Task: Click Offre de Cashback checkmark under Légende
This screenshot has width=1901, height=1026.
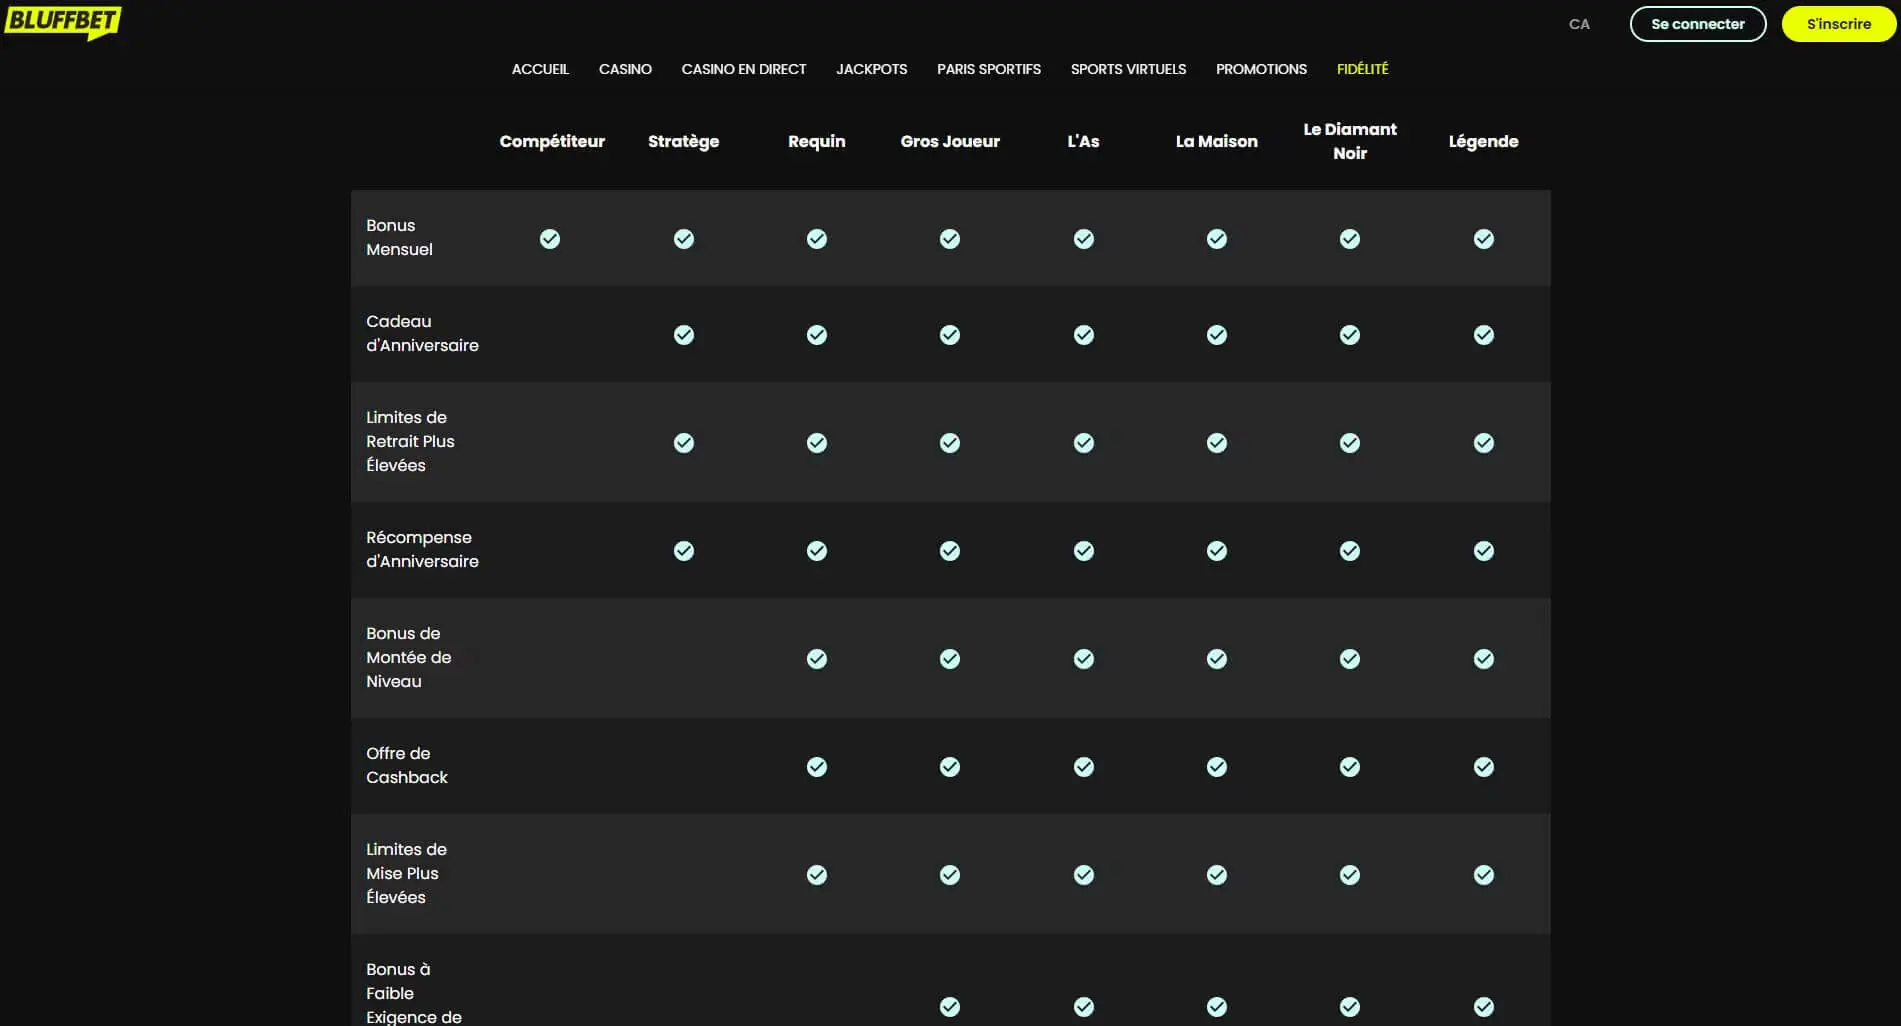Action: pyautogui.click(x=1484, y=767)
